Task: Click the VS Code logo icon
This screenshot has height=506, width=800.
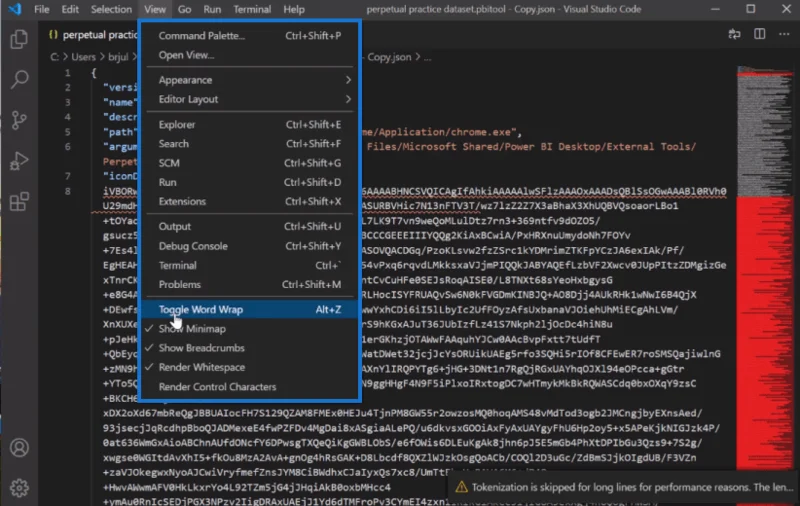Action: (15, 9)
